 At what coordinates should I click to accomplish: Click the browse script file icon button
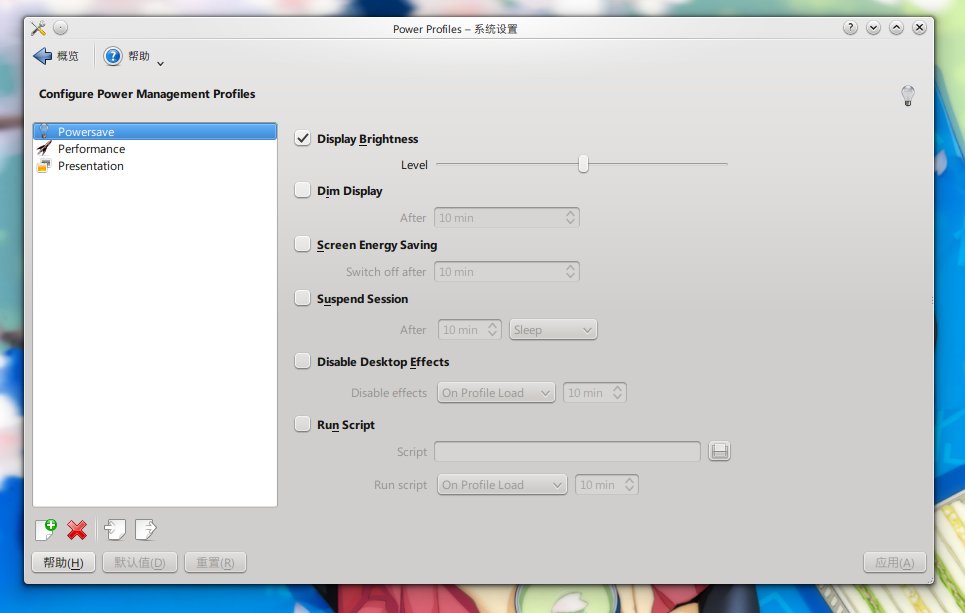pyautogui.click(x=719, y=451)
